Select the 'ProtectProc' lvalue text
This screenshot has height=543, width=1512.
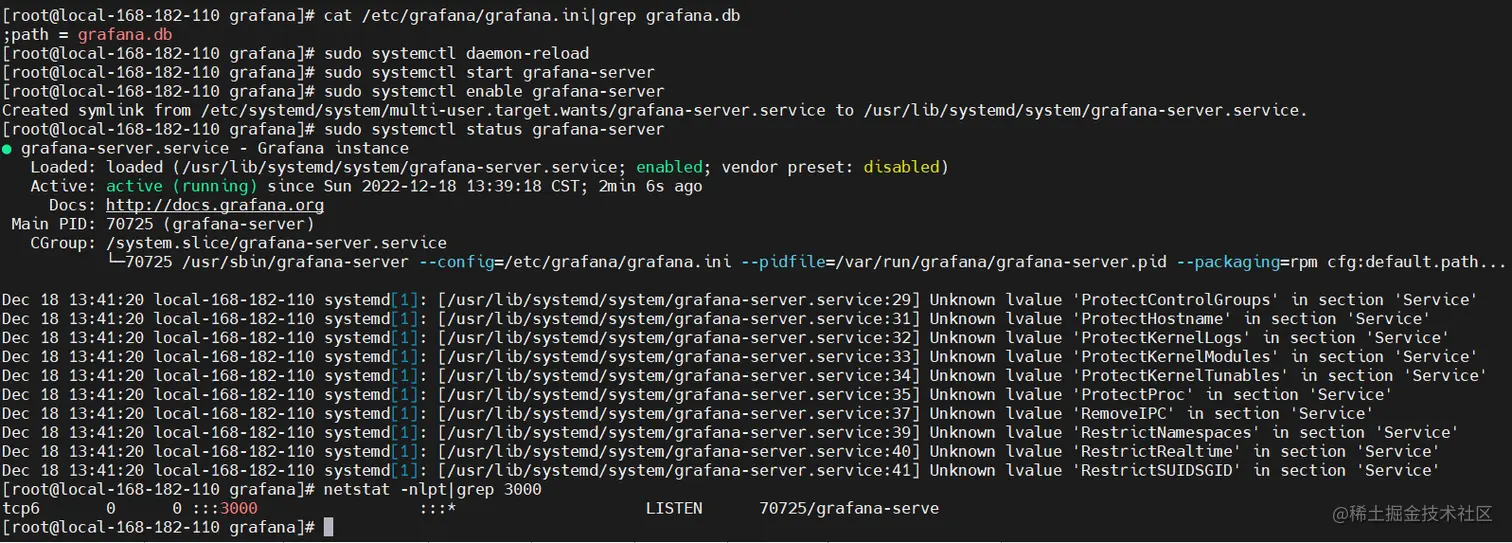[1133, 395]
